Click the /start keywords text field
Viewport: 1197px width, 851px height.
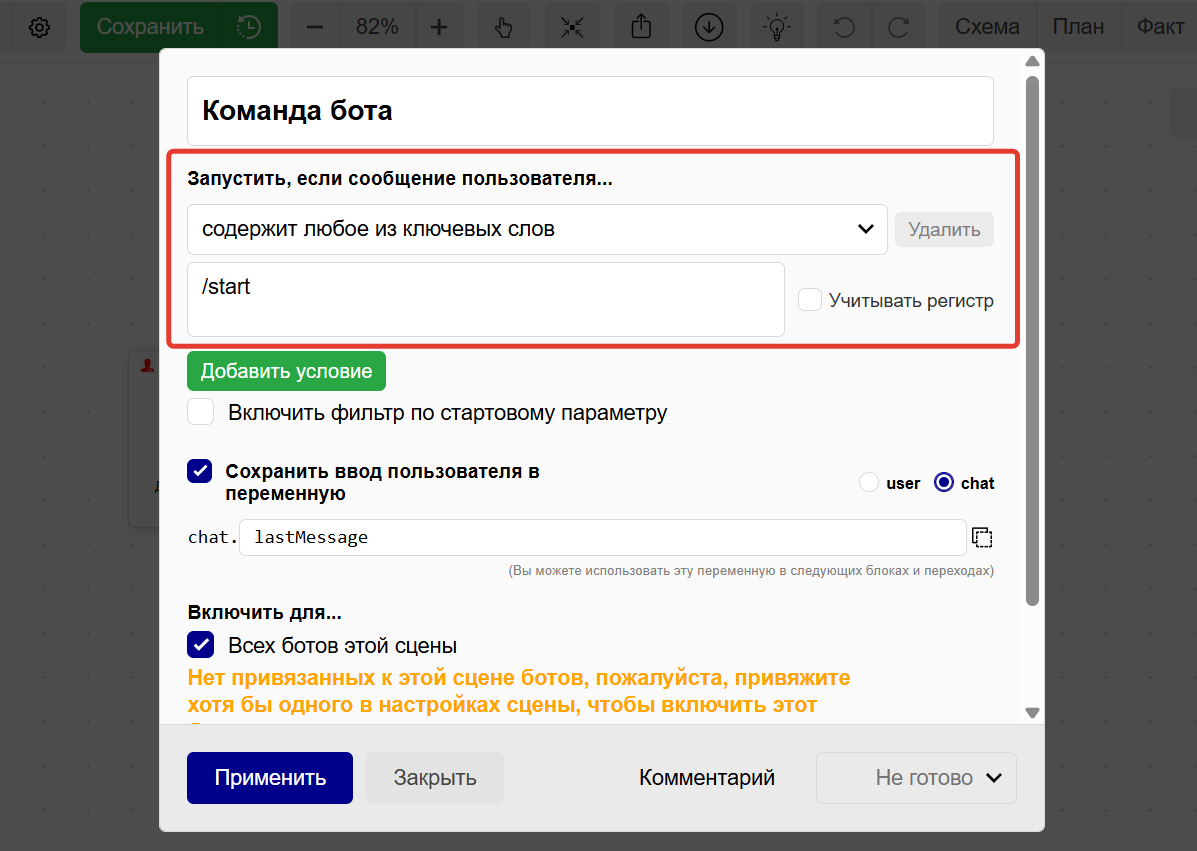tap(486, 299)
